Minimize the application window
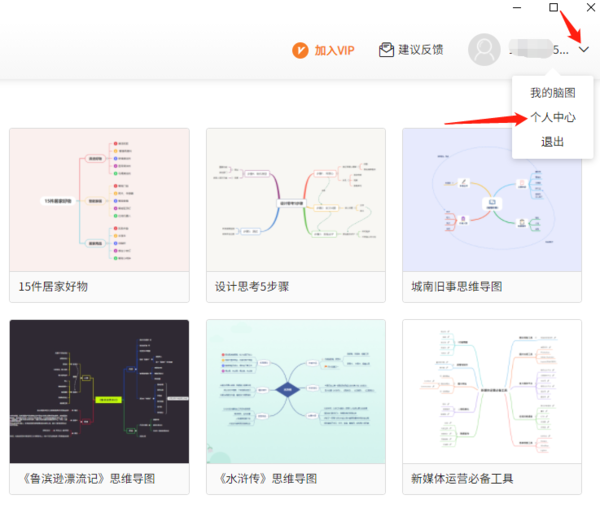The image size is (600, 508). (517, 8)
